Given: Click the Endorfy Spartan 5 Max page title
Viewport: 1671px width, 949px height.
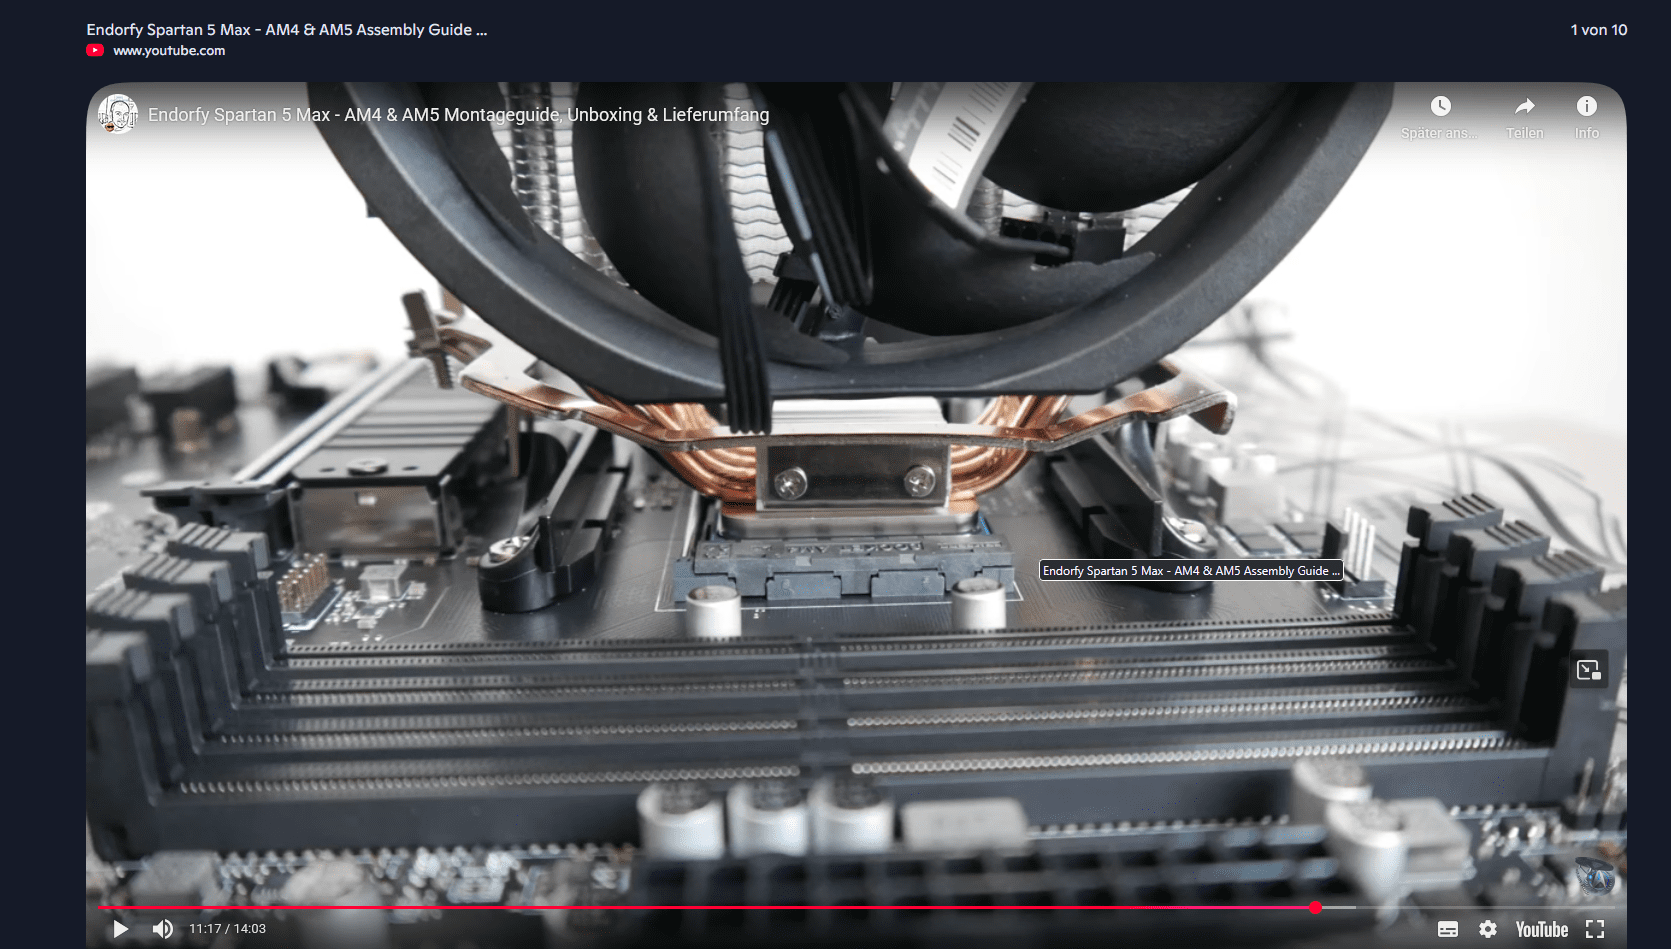Looking at the screenshot, I should [x=287, y=30].
